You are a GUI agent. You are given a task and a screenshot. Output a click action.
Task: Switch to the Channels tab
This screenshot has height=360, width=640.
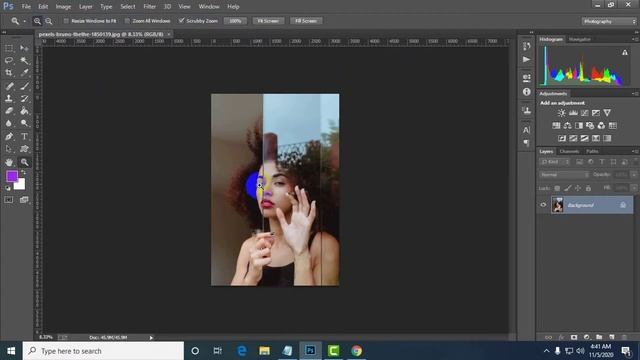pos(569,151)
